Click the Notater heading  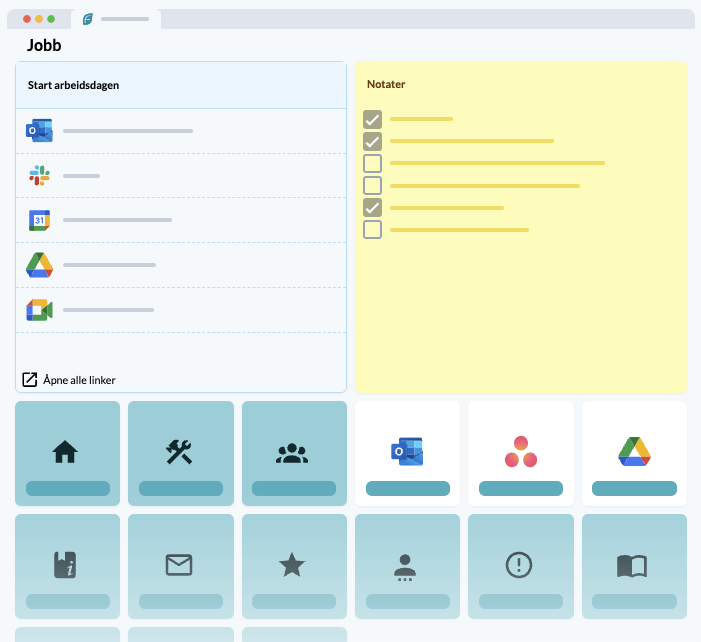tap(386, 84)
